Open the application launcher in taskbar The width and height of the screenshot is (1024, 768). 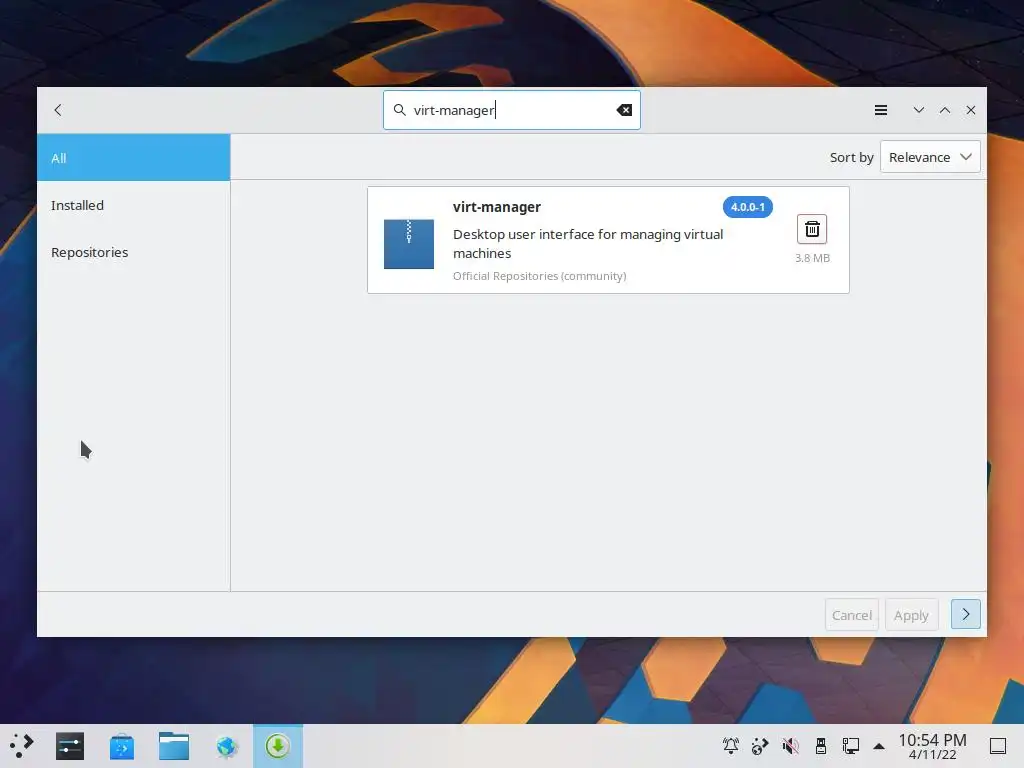click(22, 746)
